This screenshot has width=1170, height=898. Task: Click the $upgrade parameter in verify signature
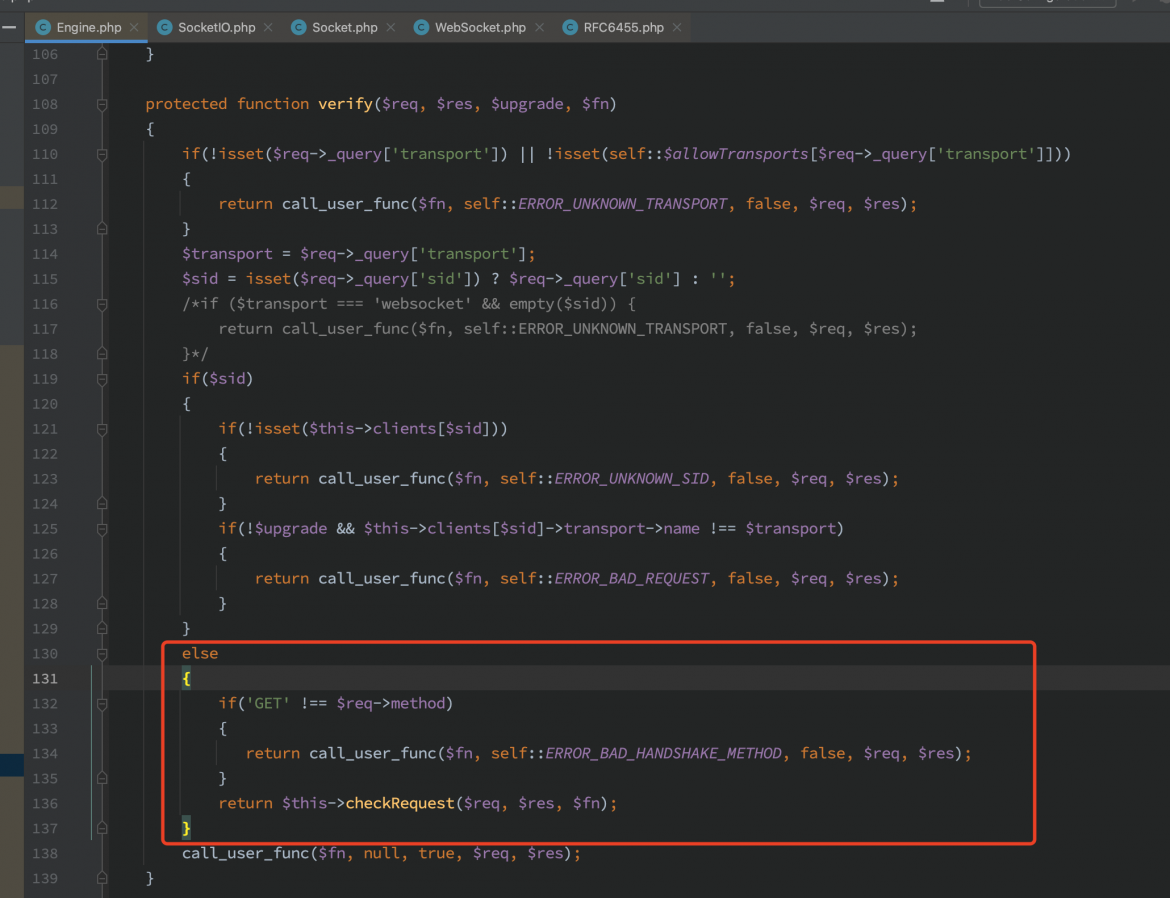pos(528,104)
